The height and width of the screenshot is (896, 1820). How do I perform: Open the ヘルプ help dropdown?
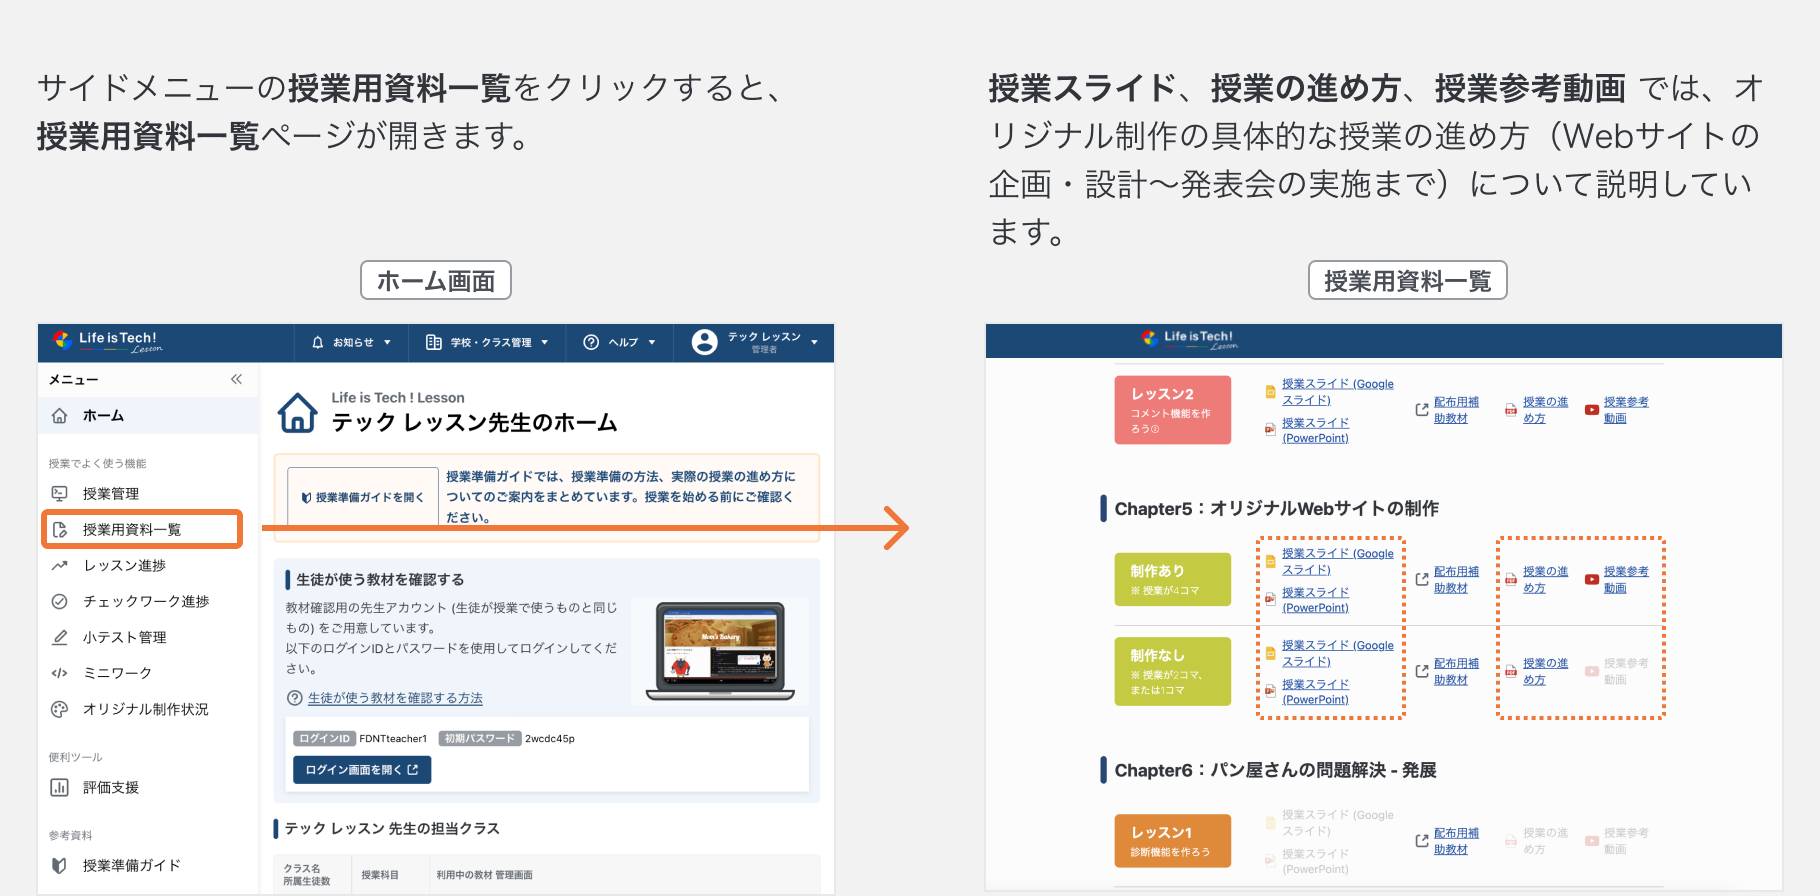click(x=620, y=342)
